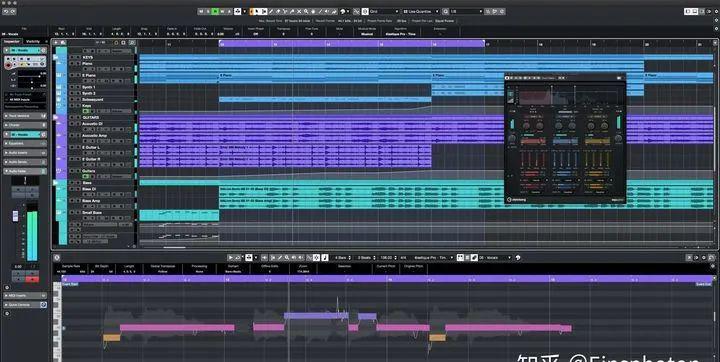This screenshot has height=362, width=720.
Task: Toggle the M mute-all button in top toolbar
Action: (201, 11)
